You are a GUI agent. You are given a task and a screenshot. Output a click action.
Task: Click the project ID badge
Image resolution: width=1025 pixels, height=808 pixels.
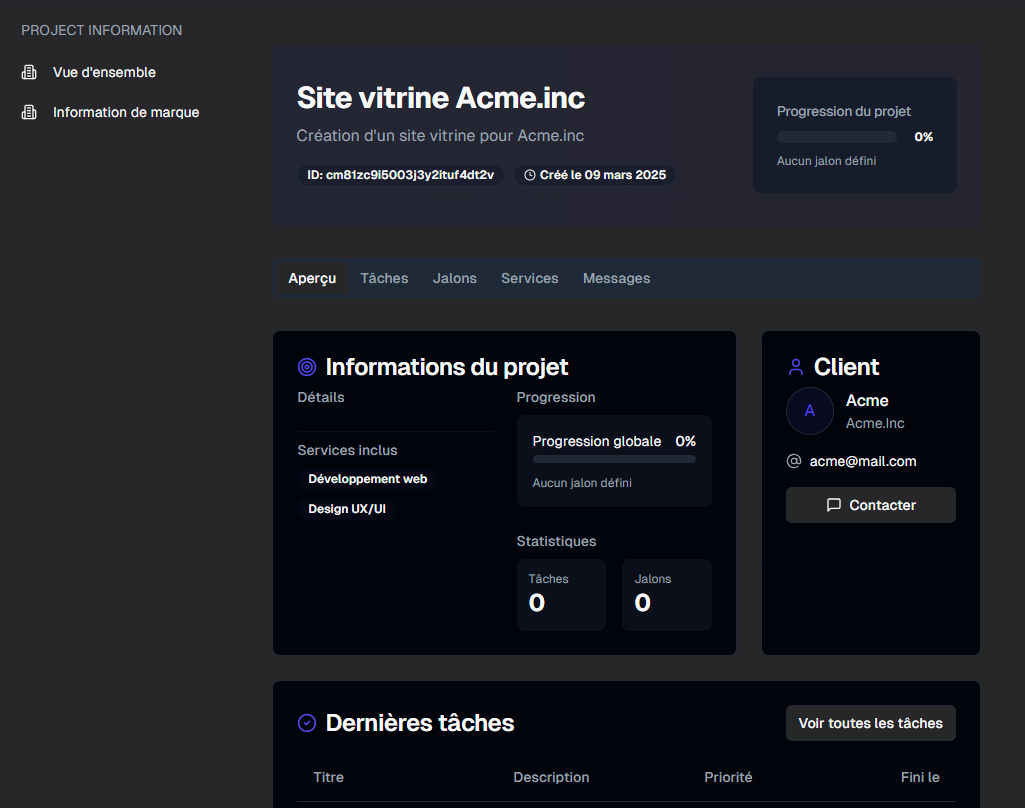(x=400, y=175)
